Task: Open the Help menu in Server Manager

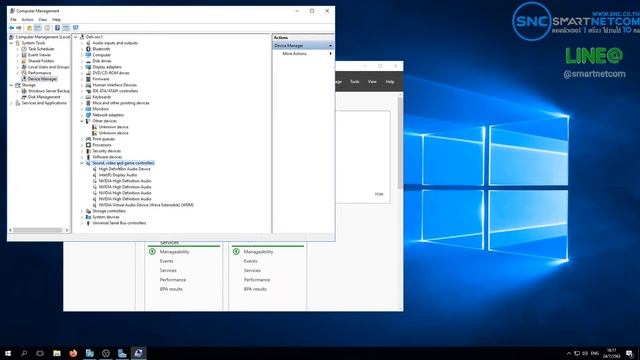Action: tap(390, 82)
